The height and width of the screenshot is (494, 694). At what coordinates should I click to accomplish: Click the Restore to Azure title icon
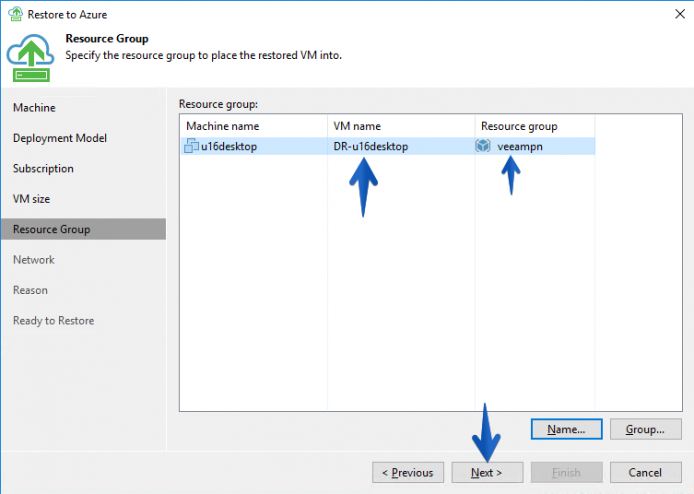15,14
